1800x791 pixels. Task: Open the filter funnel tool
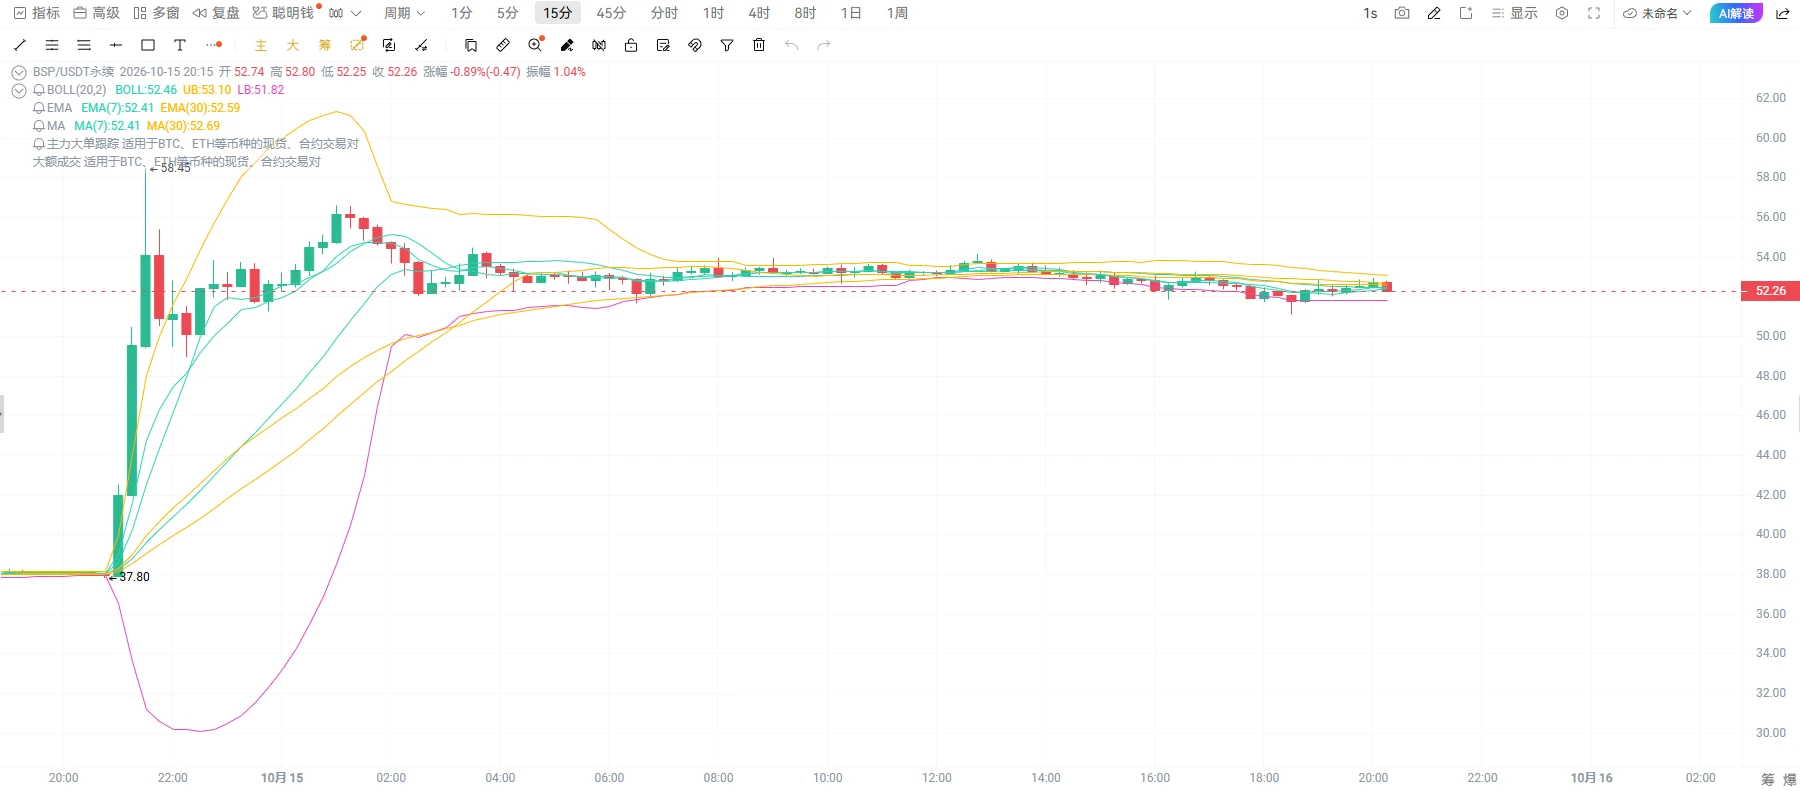point(727,45)
